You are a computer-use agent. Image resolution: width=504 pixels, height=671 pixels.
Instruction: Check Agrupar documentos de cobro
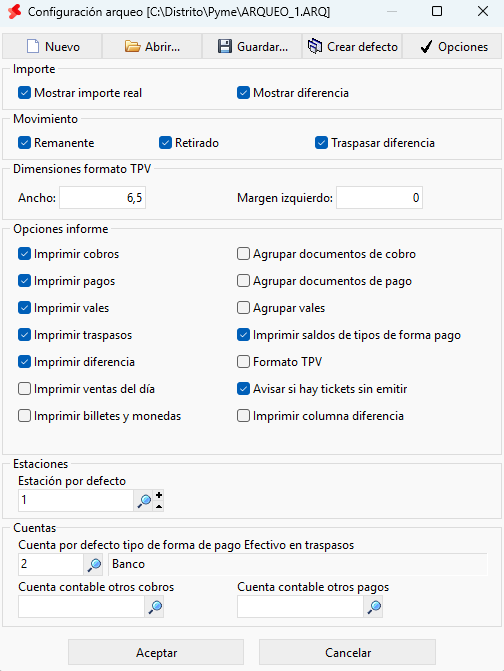243,254
